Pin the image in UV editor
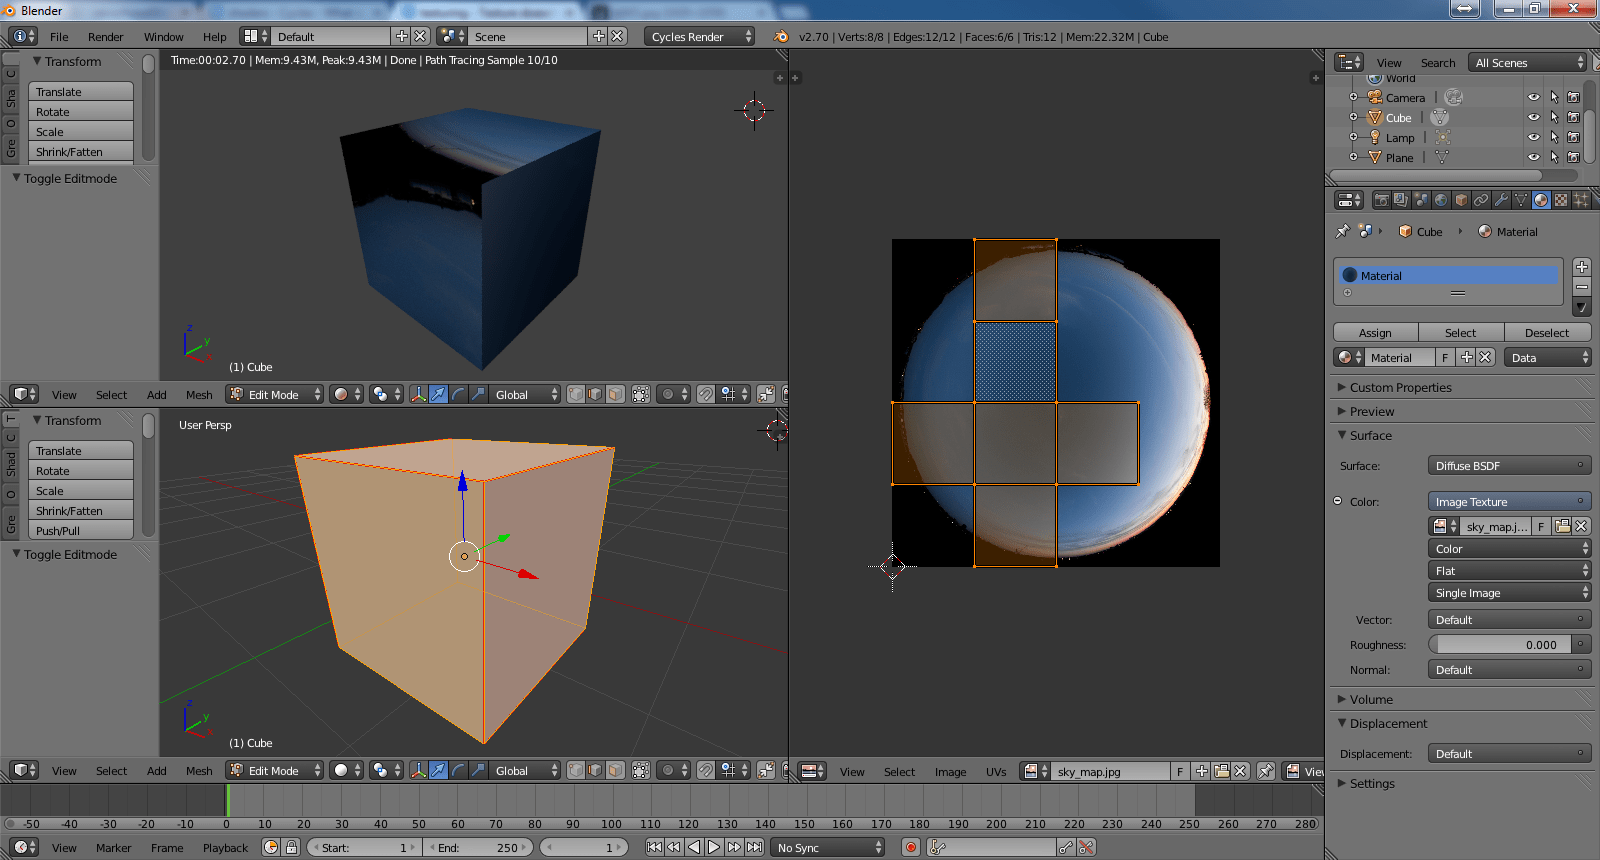Screen dimensions: 1600x860 point(1266,771)
